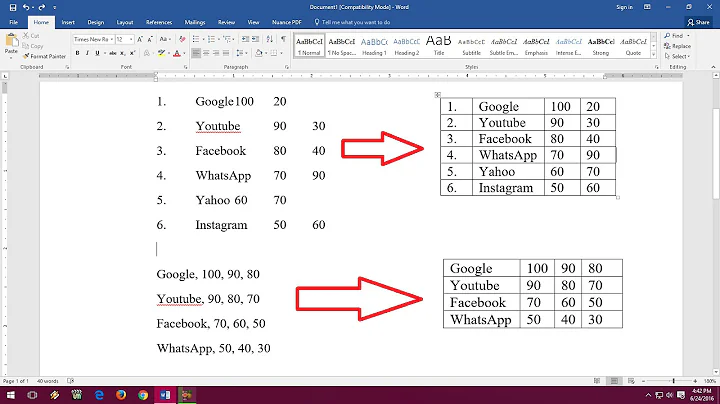The image size is (720, 404).
Task: Toggle Subscript formatting
Action: (123, 53)
